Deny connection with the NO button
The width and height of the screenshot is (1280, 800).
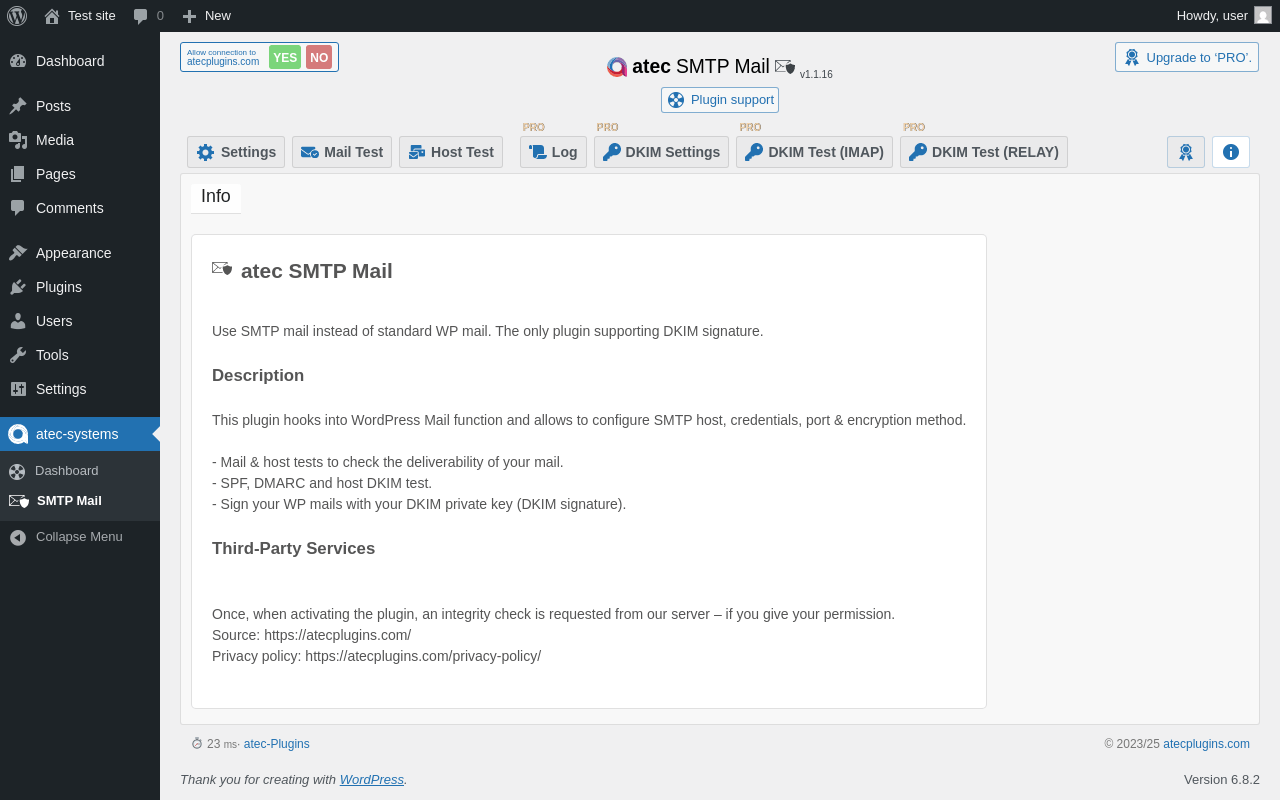319,57
